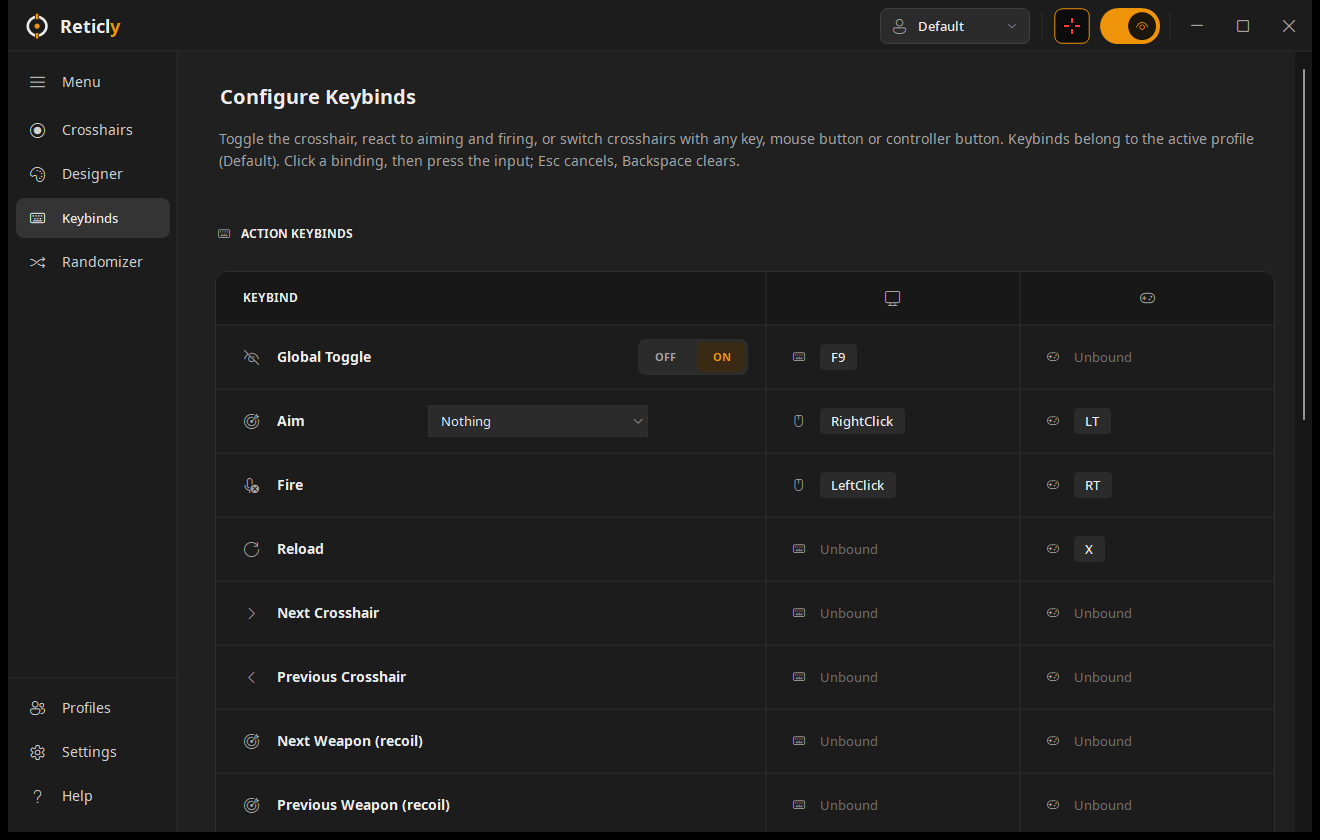This screenshot has height=840, width=1320.
Task: Click the LT controller binding for Aim
Action: pos(1092,421)
